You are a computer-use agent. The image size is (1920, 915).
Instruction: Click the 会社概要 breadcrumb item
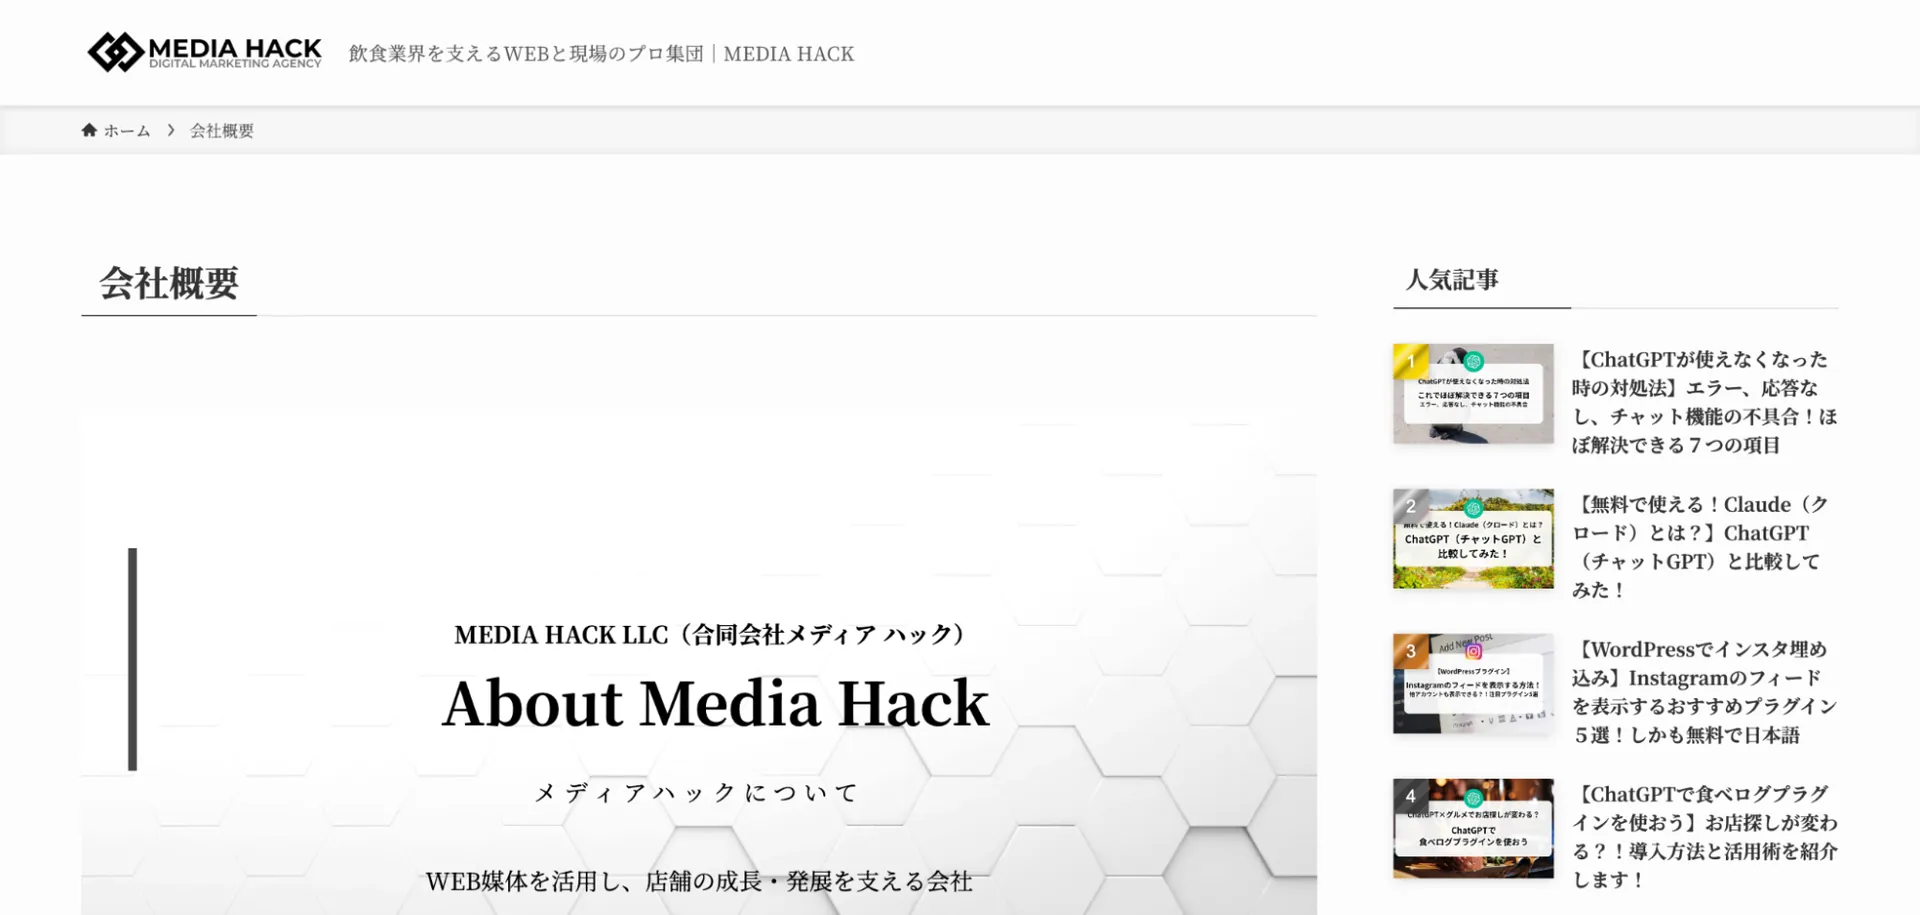click(x=222, y=131)
